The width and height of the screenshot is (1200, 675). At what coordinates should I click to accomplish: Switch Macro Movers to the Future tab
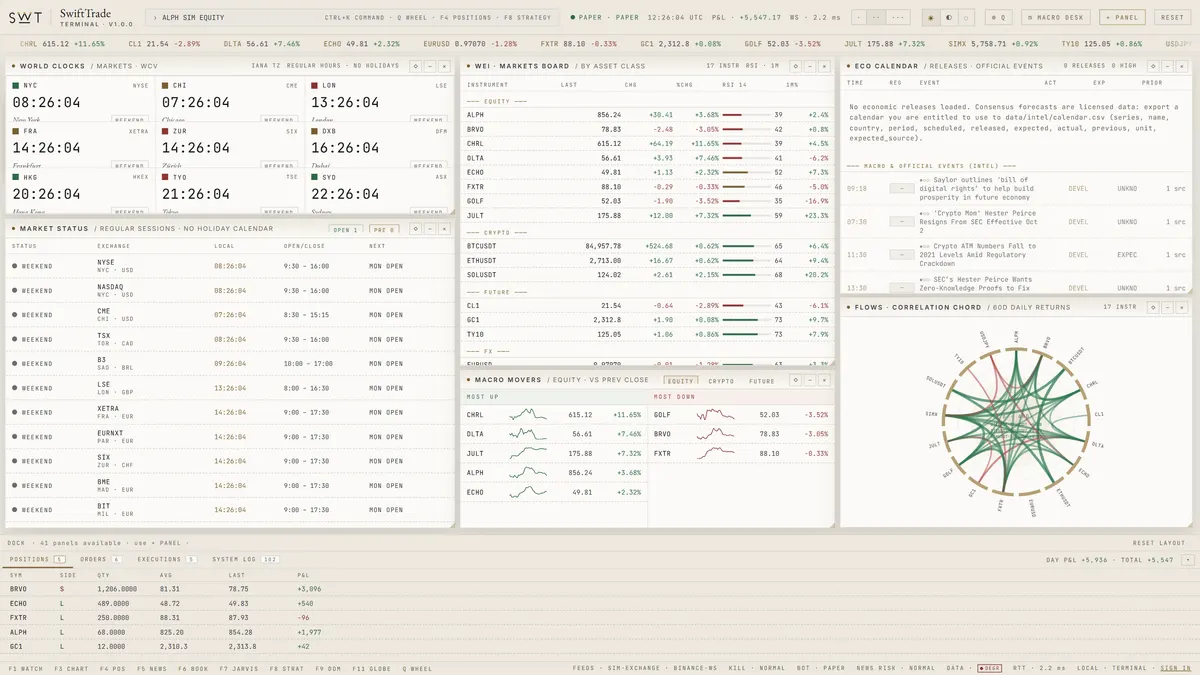[762, 381]
